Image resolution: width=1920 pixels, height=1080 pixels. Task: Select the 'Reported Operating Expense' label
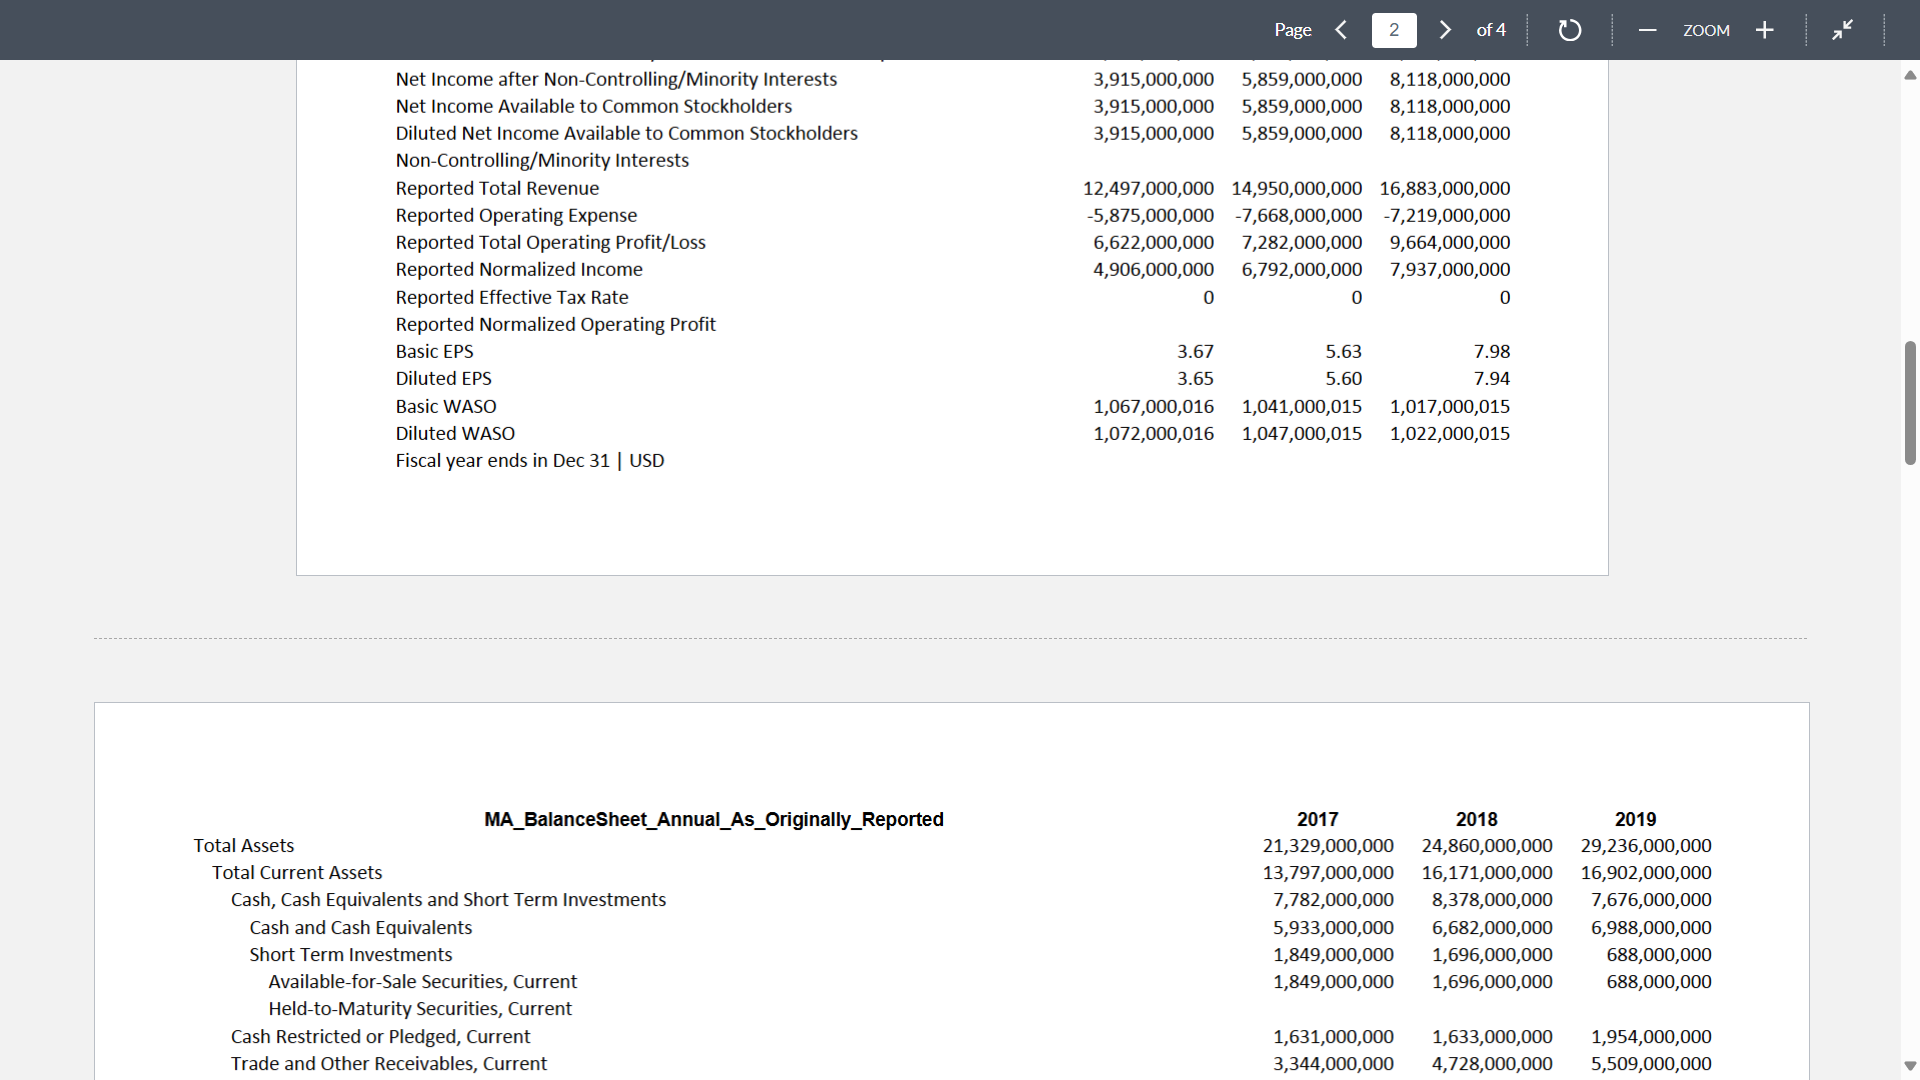(516, 215)
